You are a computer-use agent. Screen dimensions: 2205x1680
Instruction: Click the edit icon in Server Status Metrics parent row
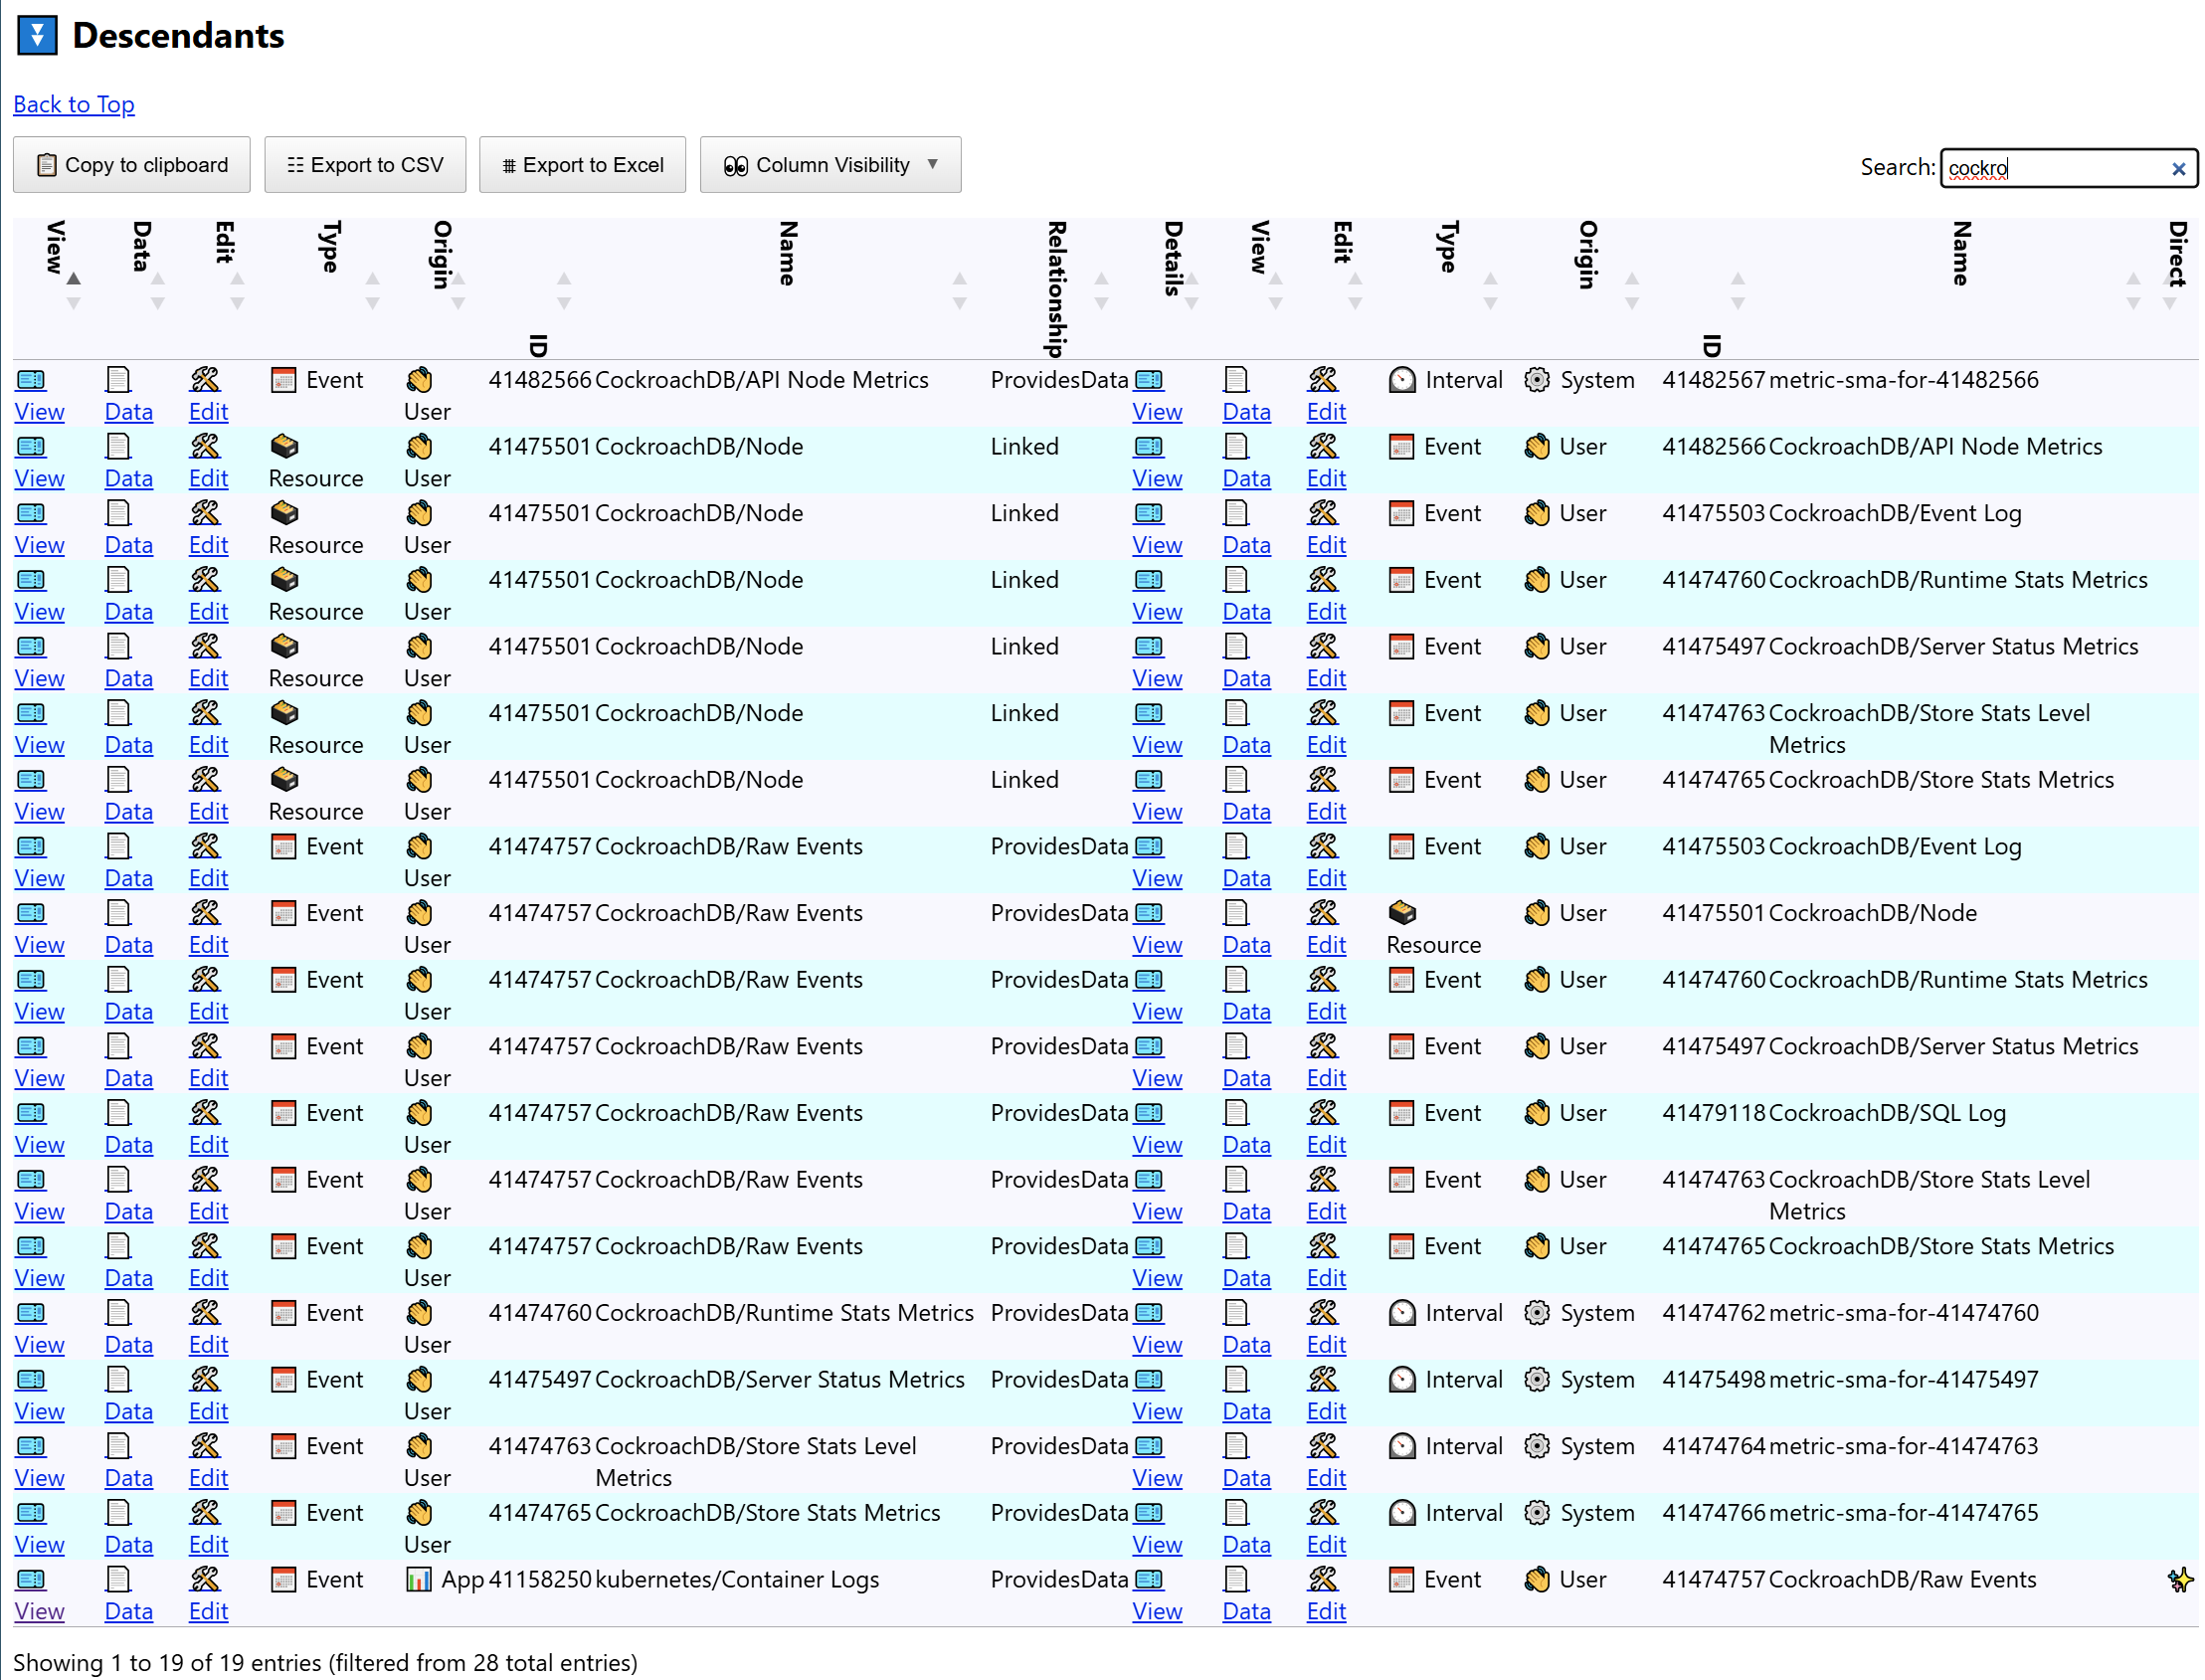click(204, 1380)
